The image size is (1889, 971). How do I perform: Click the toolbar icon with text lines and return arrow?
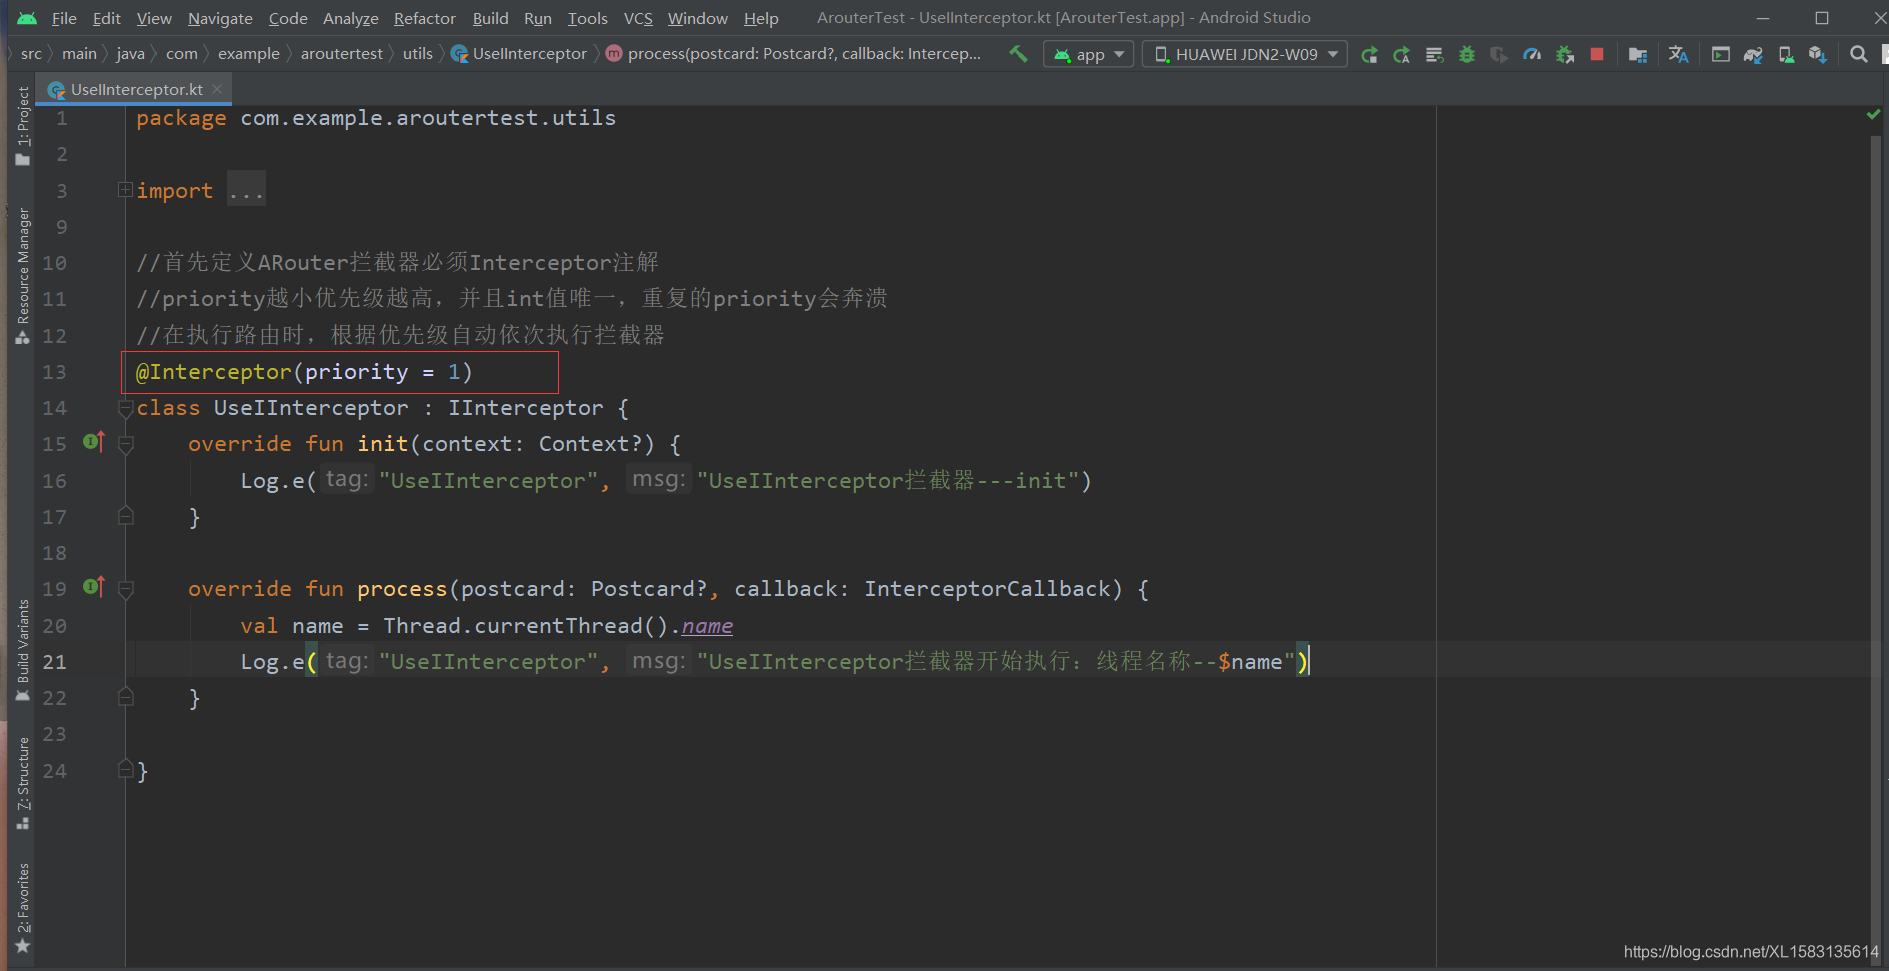click(x=1434, y=54)
